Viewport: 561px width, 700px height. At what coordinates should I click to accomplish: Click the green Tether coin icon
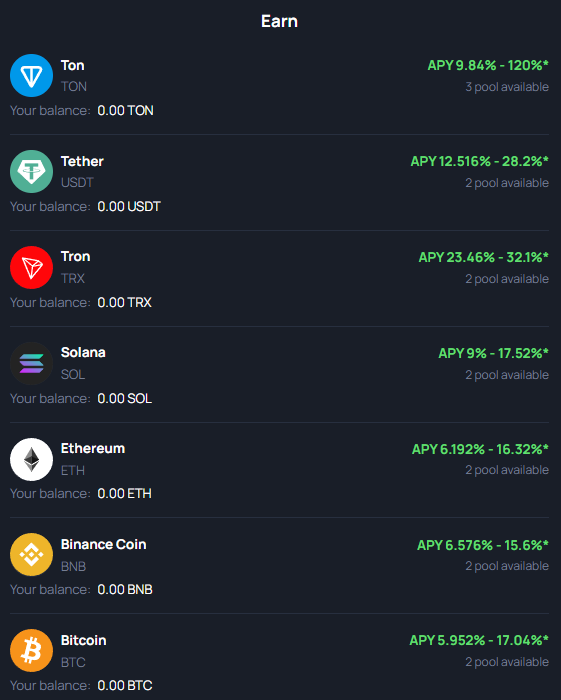click(x=31, y=171)
